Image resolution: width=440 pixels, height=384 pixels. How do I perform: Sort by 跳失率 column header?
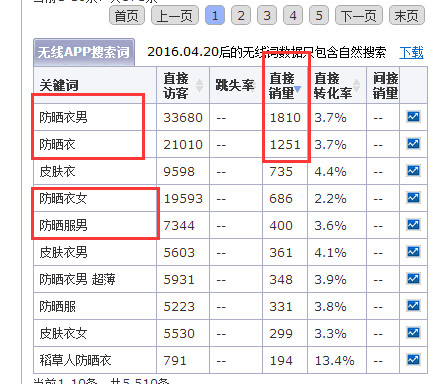coord(235,85)
